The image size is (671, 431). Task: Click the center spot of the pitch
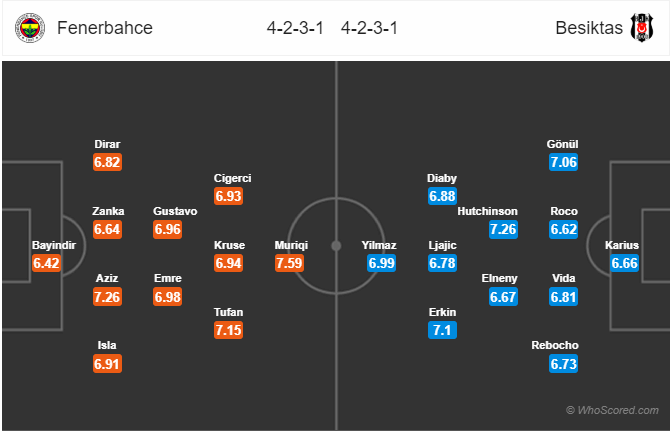pyautogui.click(x=336, y=246)
